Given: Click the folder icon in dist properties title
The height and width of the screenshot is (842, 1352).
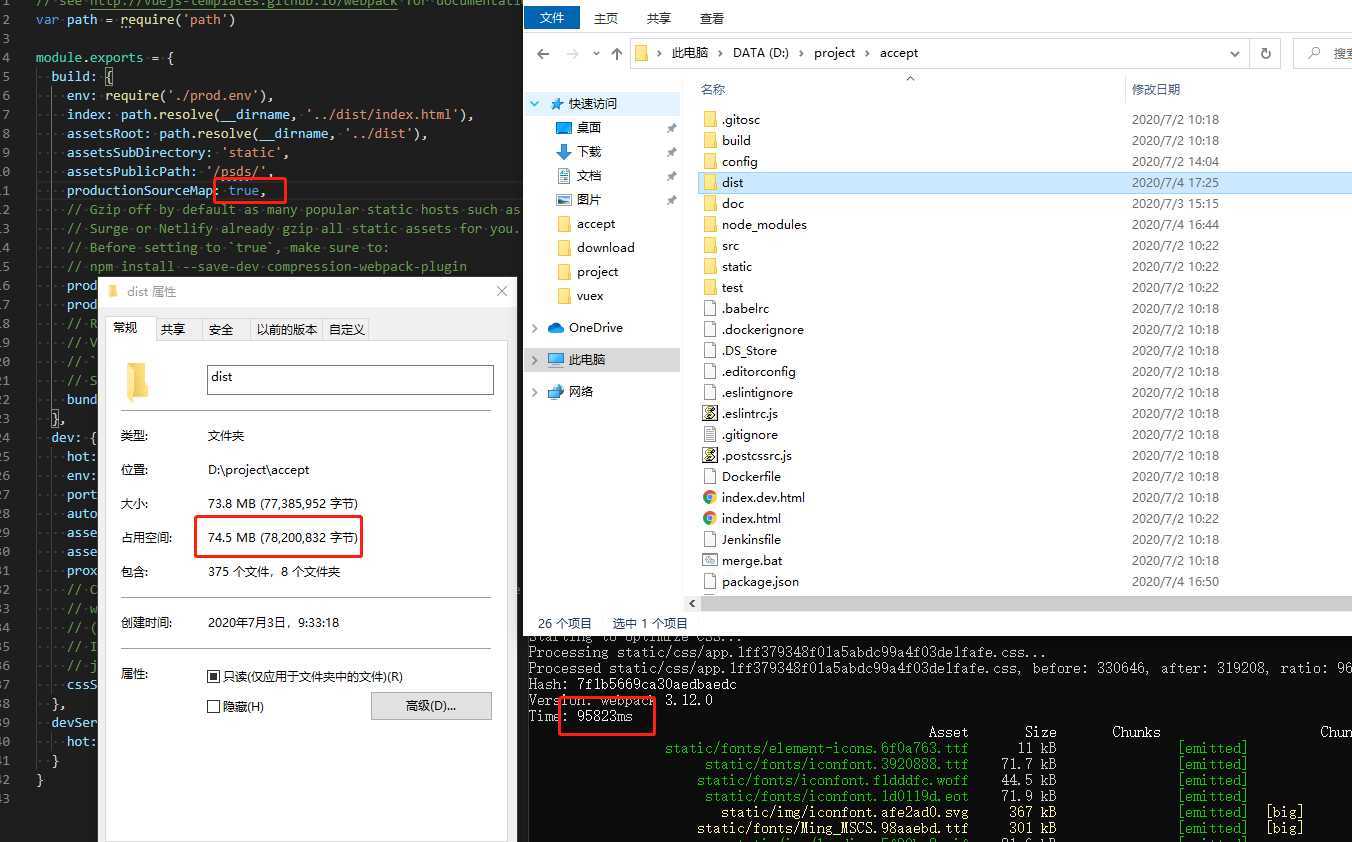Looking at the screenshot, I should click(x=115, y=291).
